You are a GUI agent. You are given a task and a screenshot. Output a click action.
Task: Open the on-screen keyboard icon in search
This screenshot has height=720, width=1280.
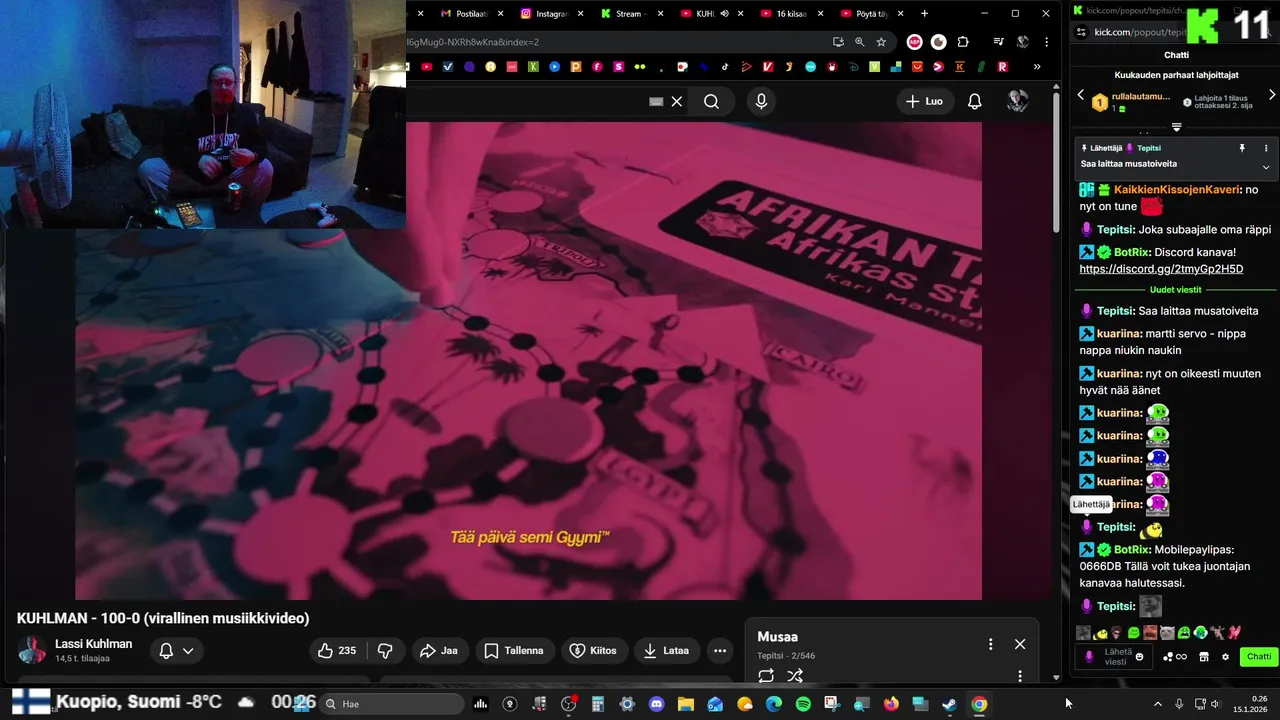(x=656, y=101)
